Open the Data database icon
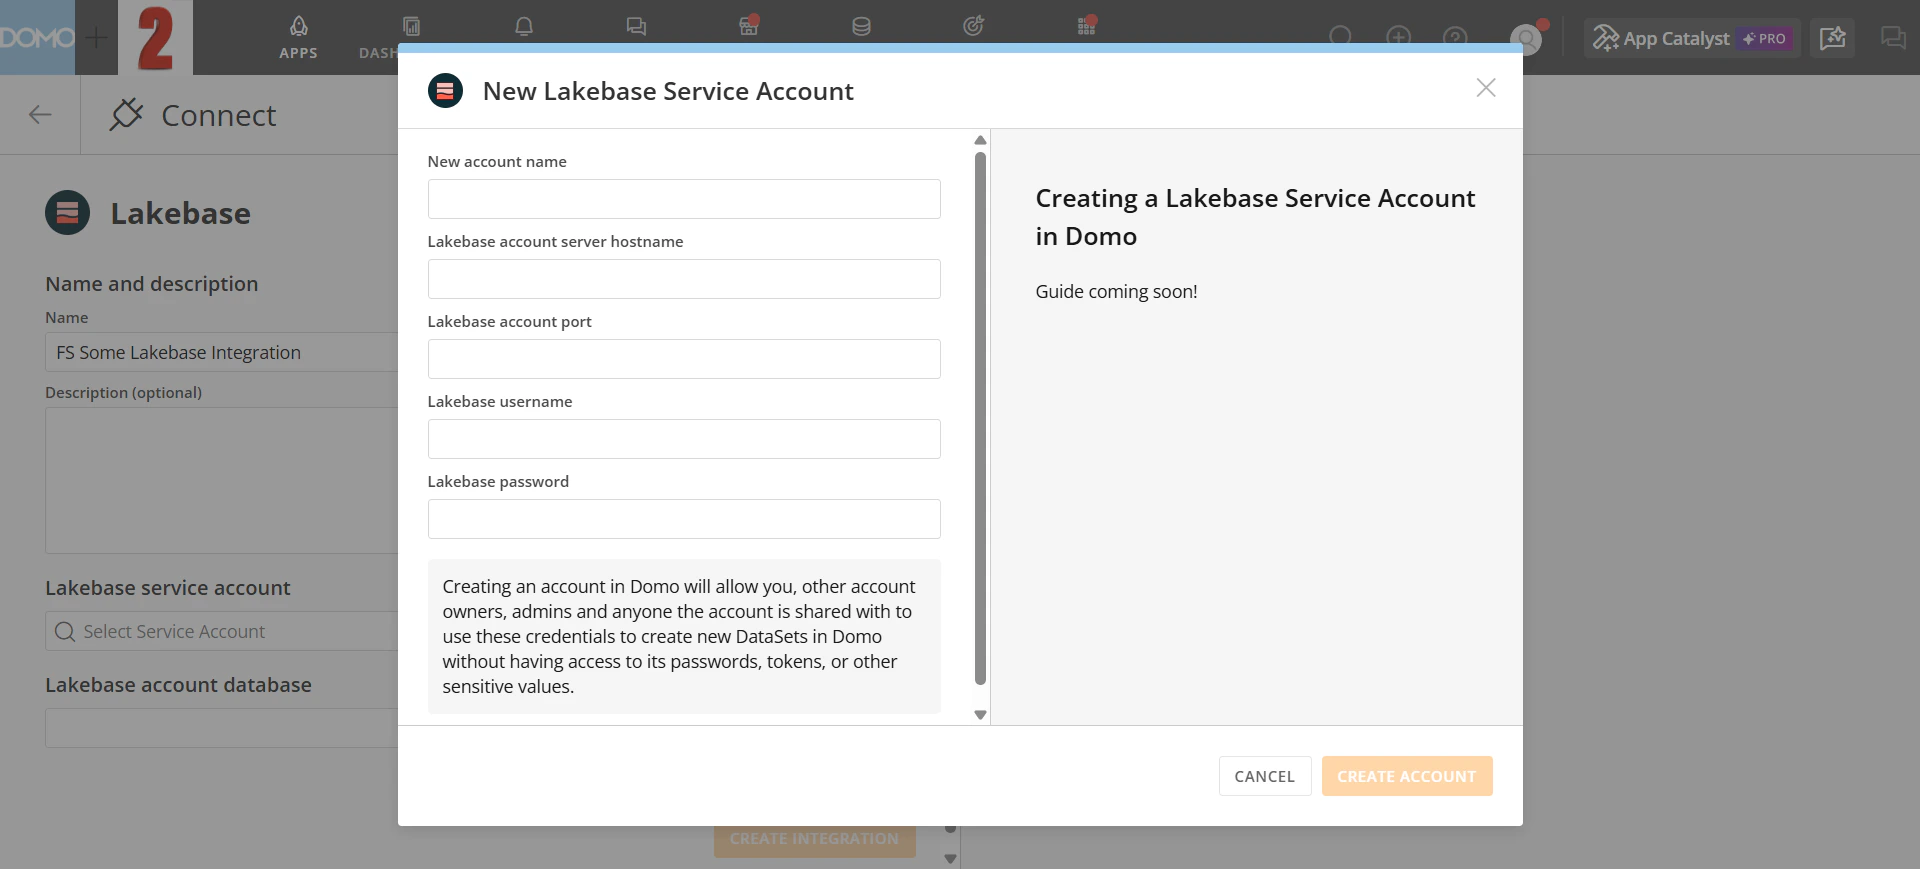The height and width of the screenshot is (869, 1920). (861, 26)
